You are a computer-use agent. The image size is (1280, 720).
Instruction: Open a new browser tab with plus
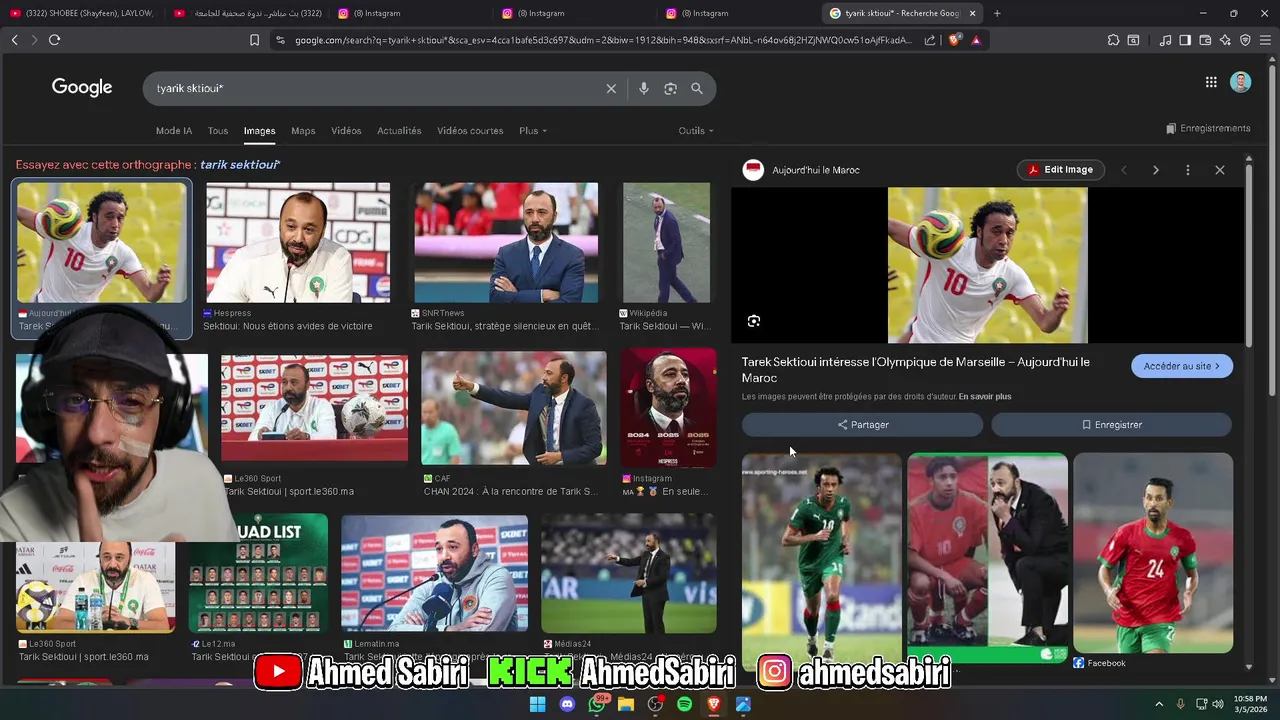[x=997, y=13]
